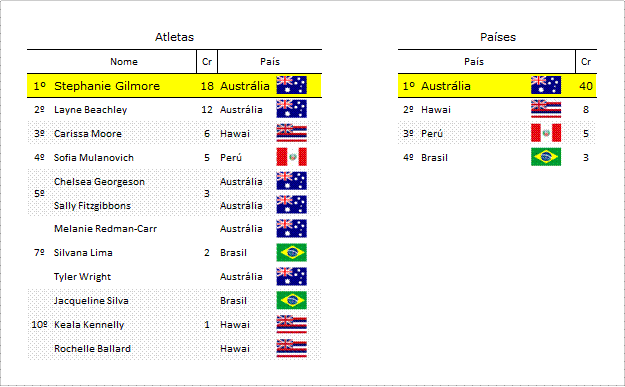This screenshot has height=387, width=625.
Task: Select the Nome column header in Atletas
Action: [124, 61]
